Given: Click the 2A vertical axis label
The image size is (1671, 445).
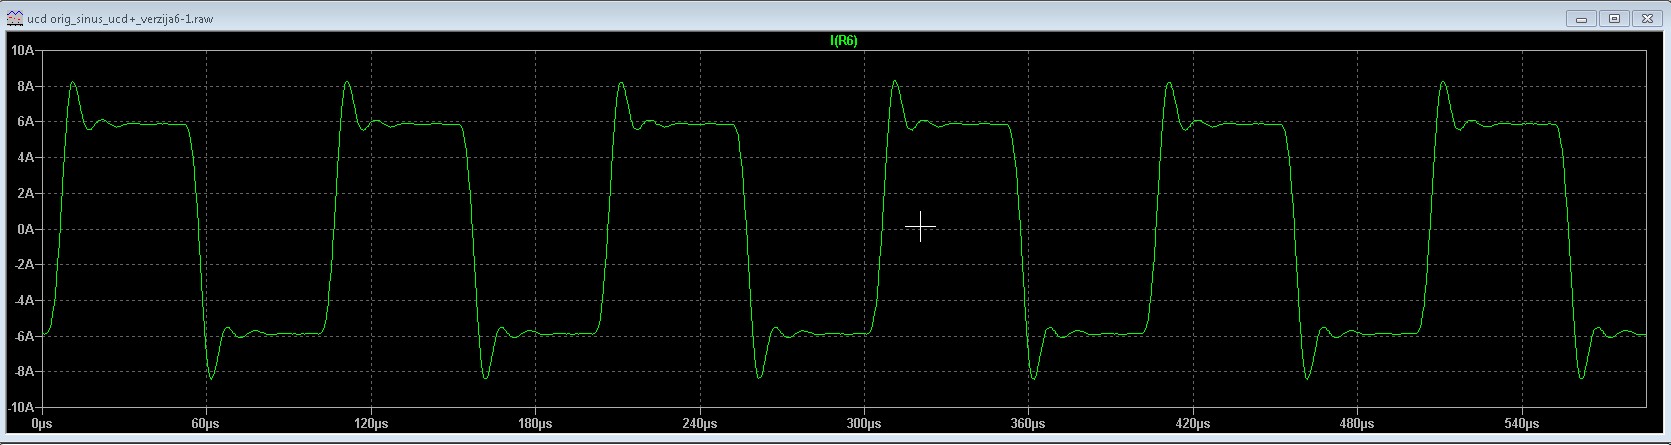Looking at the screenshot, I should pyautogui.click(x=26, y=193).
